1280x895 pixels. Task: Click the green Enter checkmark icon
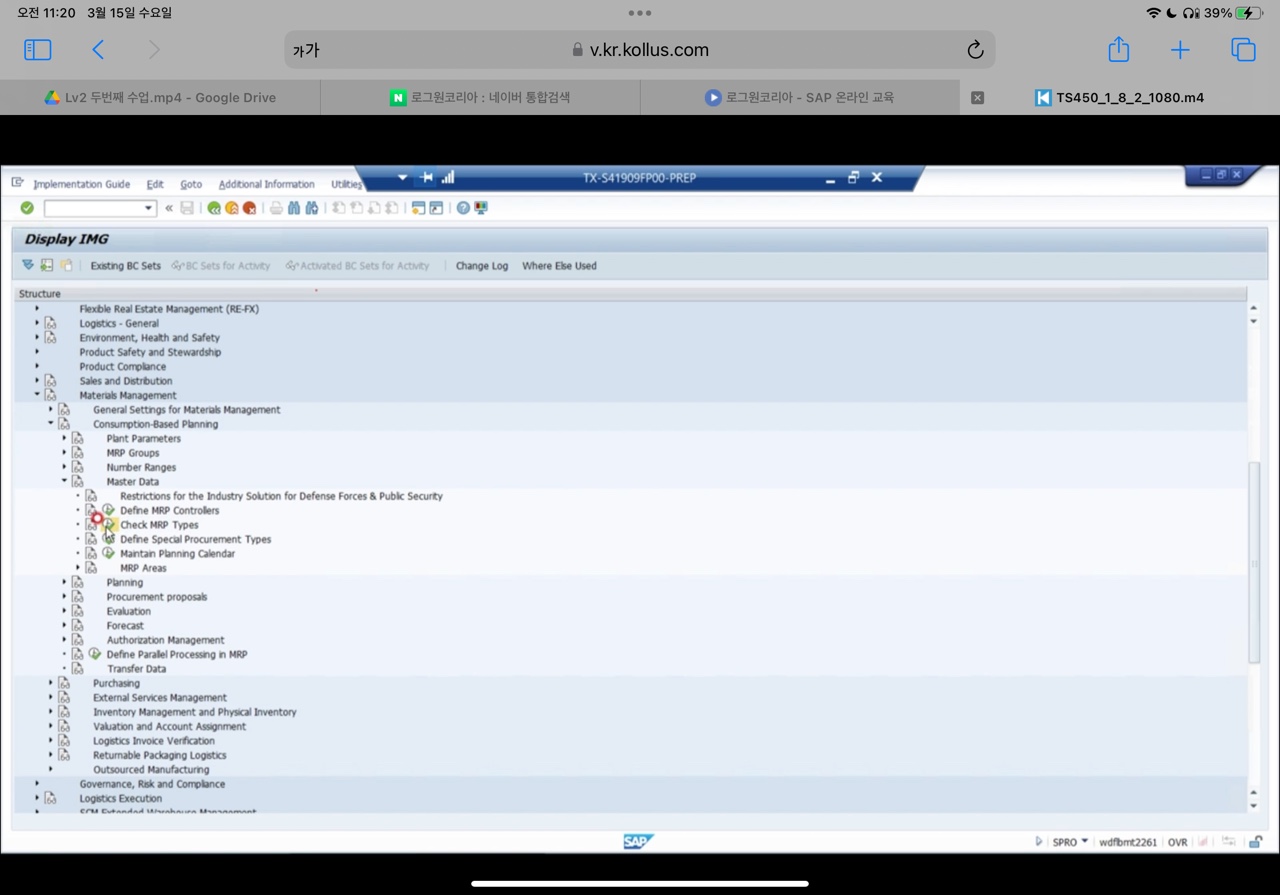[27, 208]
